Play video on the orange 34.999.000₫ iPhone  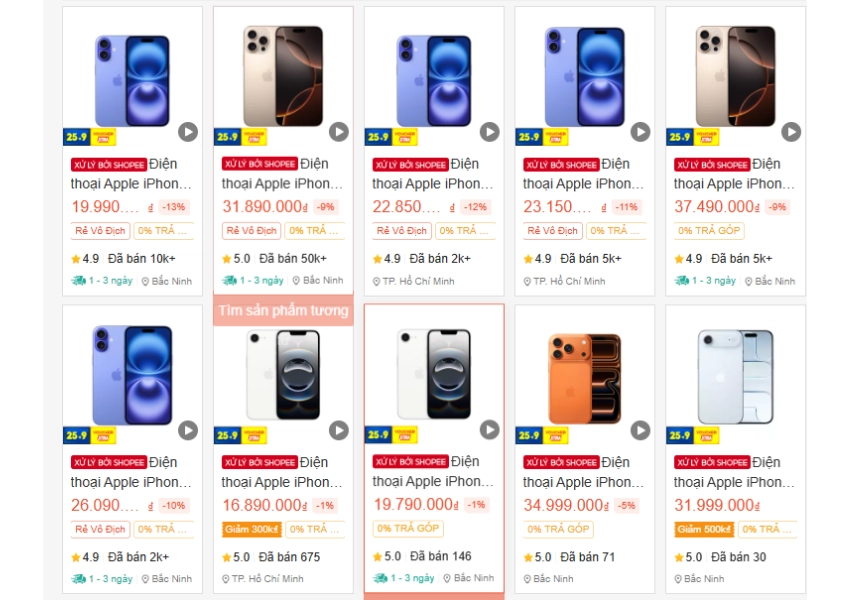640,430
